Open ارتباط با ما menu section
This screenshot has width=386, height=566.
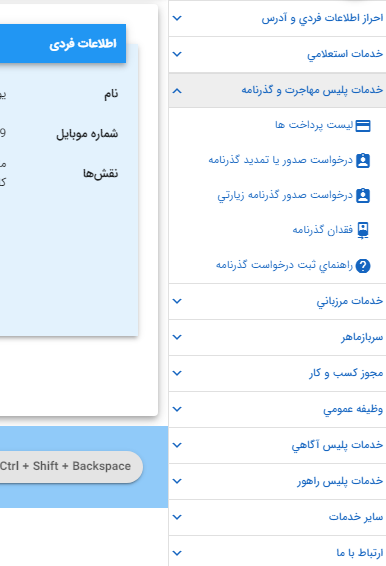pyautogui.click(x=277, y=552)
